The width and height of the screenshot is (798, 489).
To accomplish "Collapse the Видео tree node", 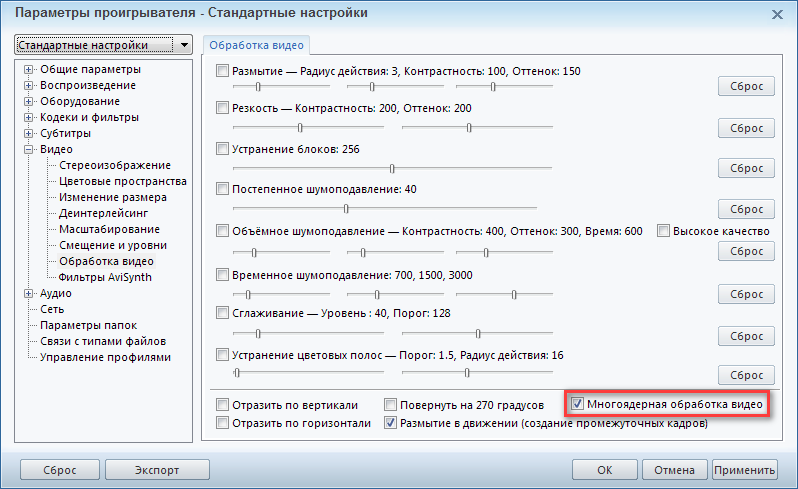I will [x=29, y=149].
